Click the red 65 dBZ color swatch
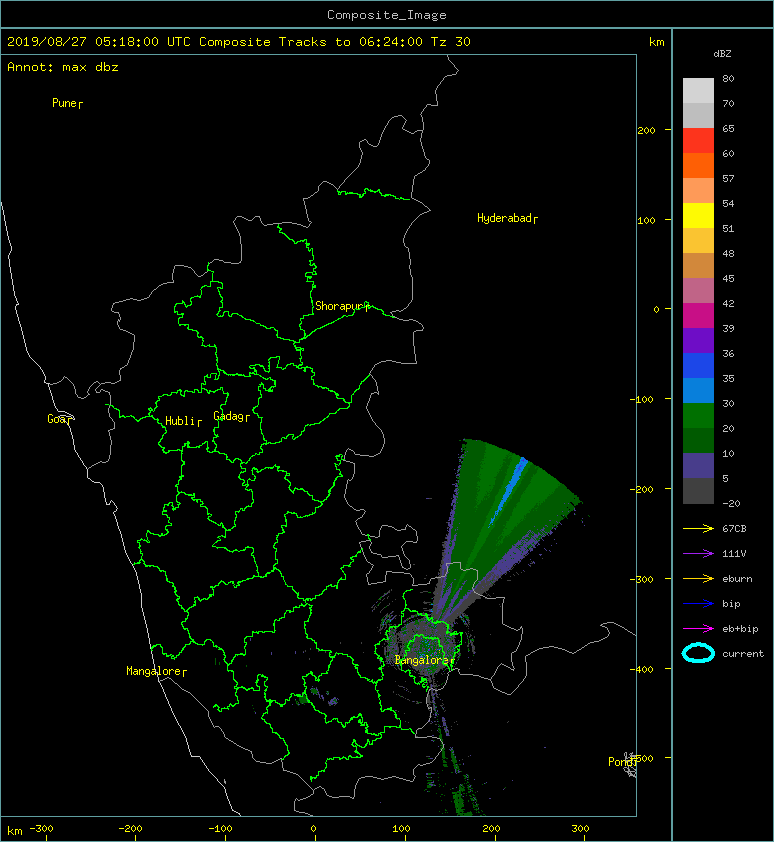 pos(698,141)
